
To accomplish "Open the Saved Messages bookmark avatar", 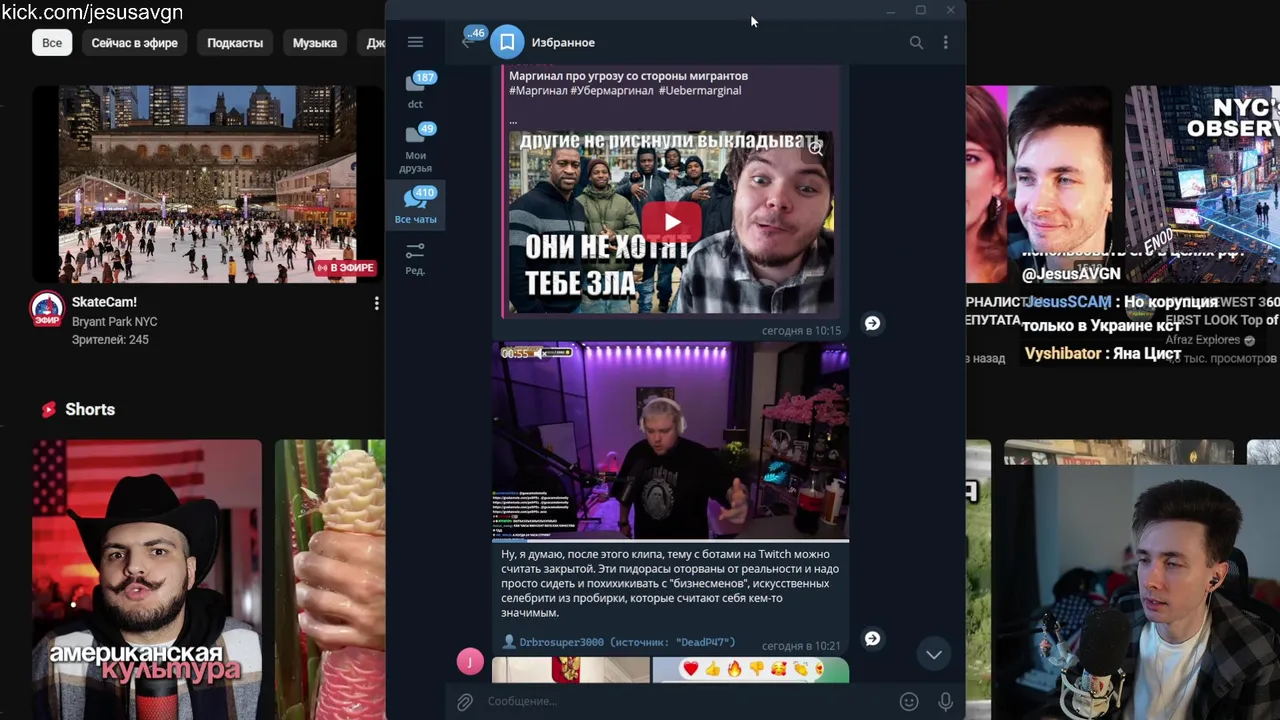I will point(507,42).
